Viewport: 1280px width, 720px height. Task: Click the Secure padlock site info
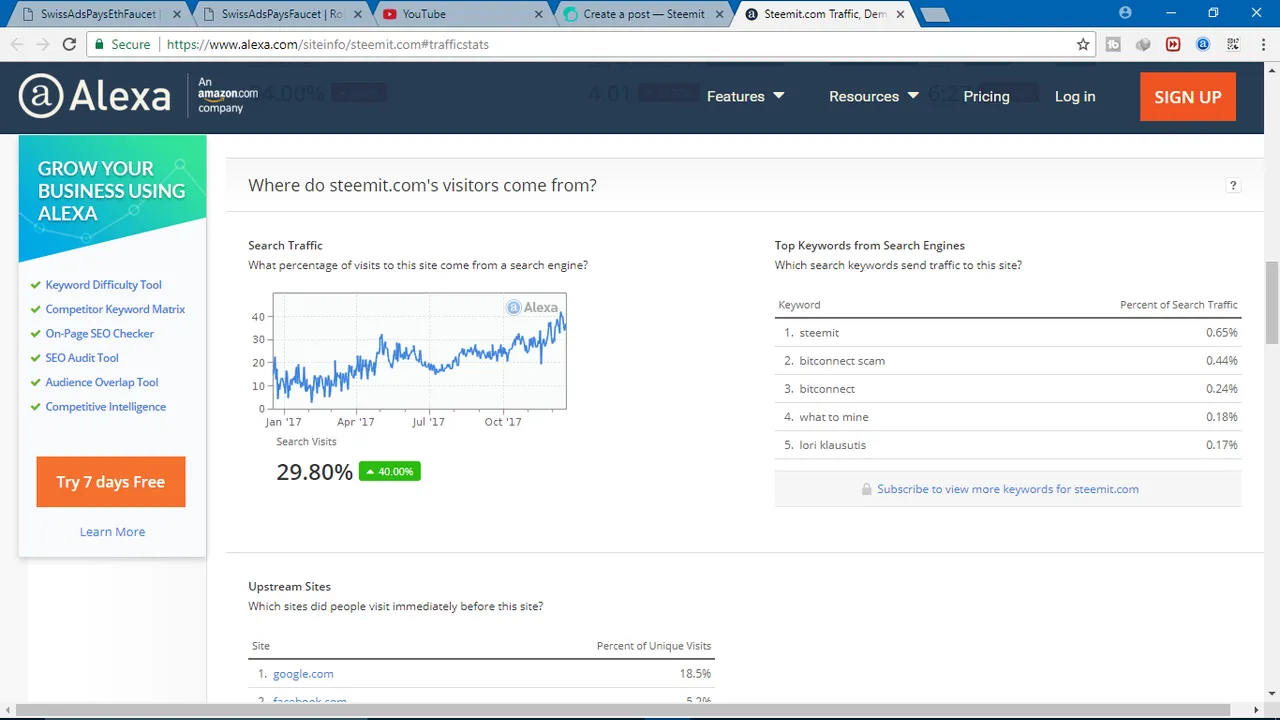(x=123, y=44)
